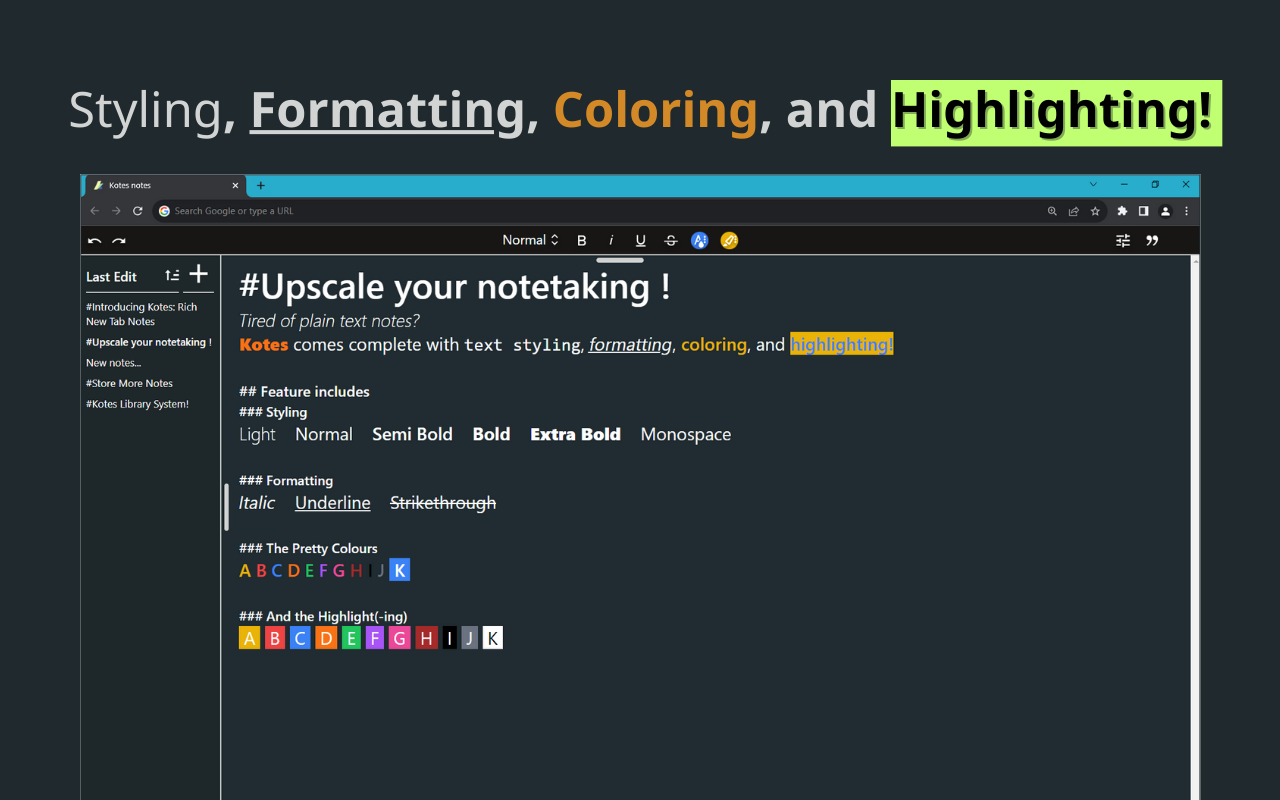Open the Kotes Library System note
1280x800 pixels.
tap(138, 404)
